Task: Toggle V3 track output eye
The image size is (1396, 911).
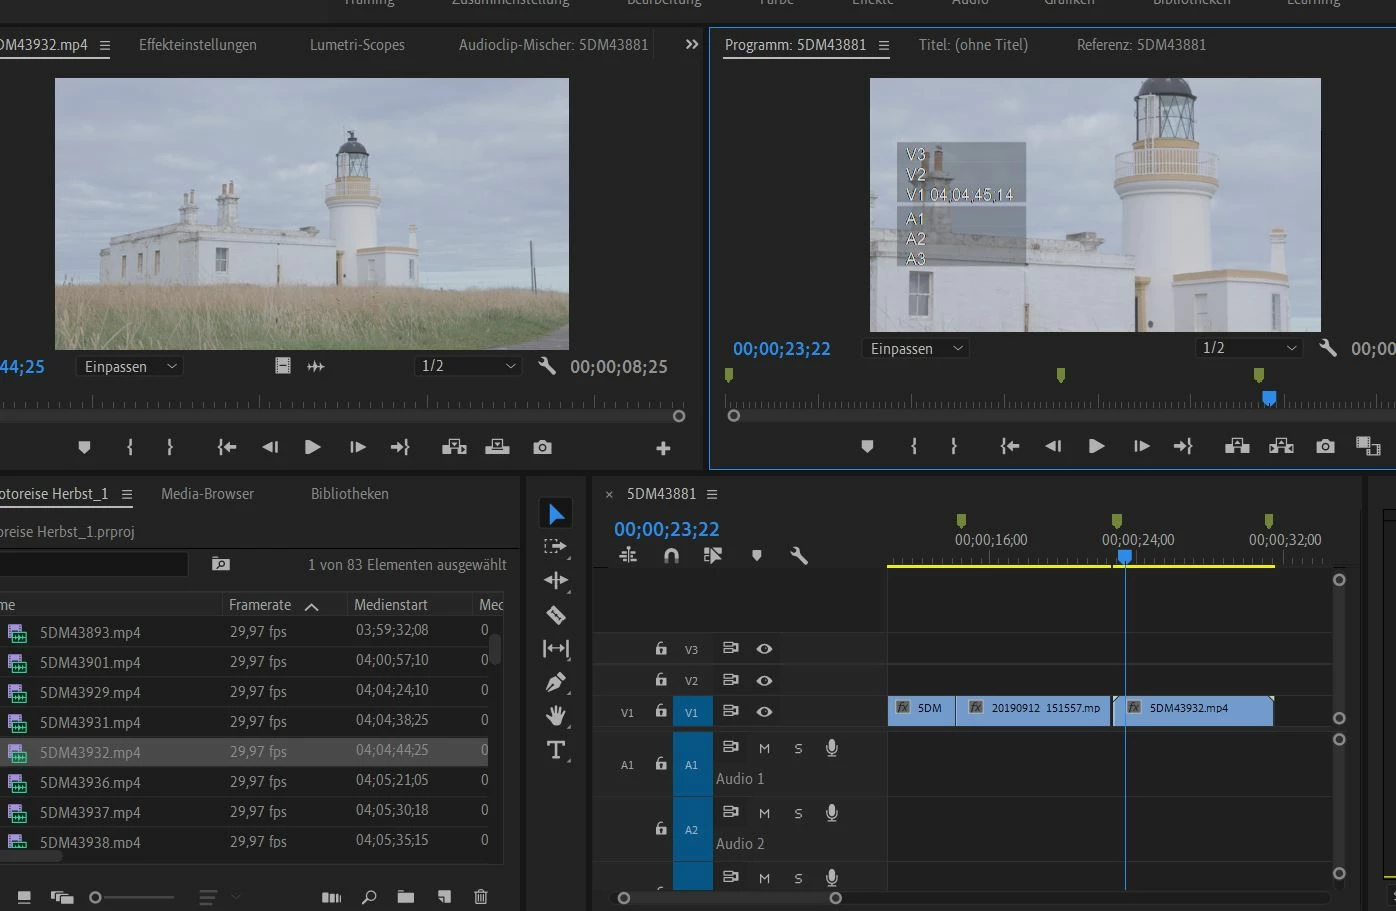Action: [x=764, y=649]
